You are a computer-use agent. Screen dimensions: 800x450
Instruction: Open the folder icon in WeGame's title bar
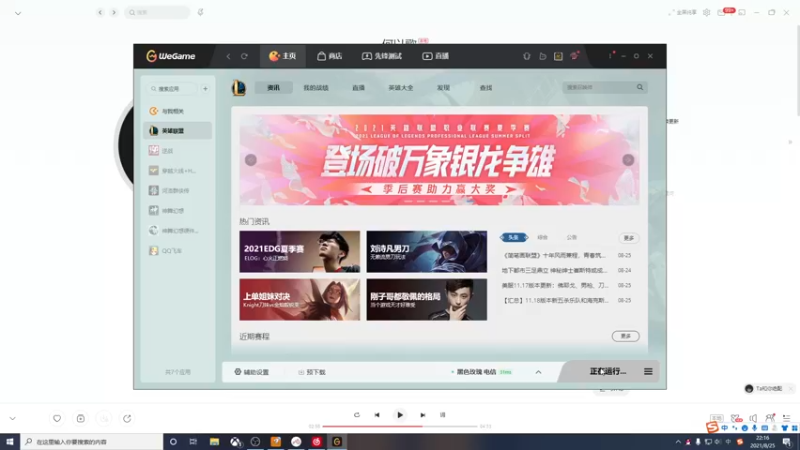tap(542, 56)
